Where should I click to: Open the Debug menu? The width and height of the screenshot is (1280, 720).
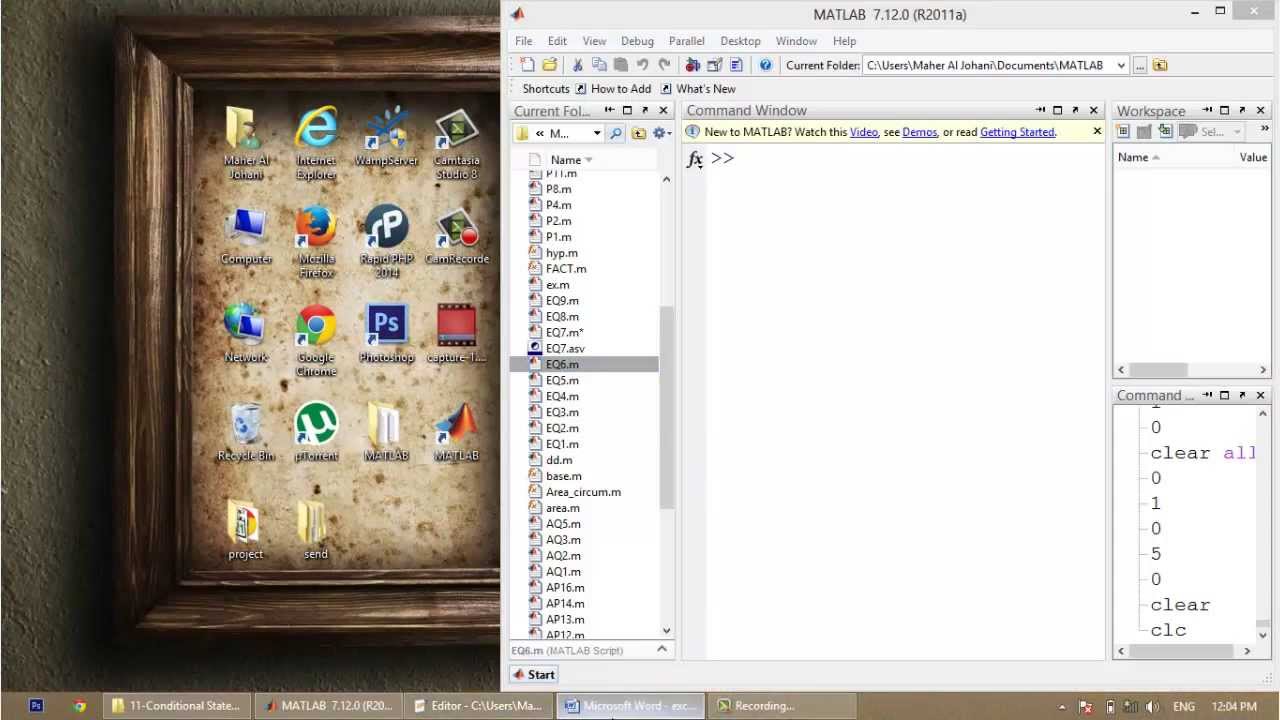(637, 41)
